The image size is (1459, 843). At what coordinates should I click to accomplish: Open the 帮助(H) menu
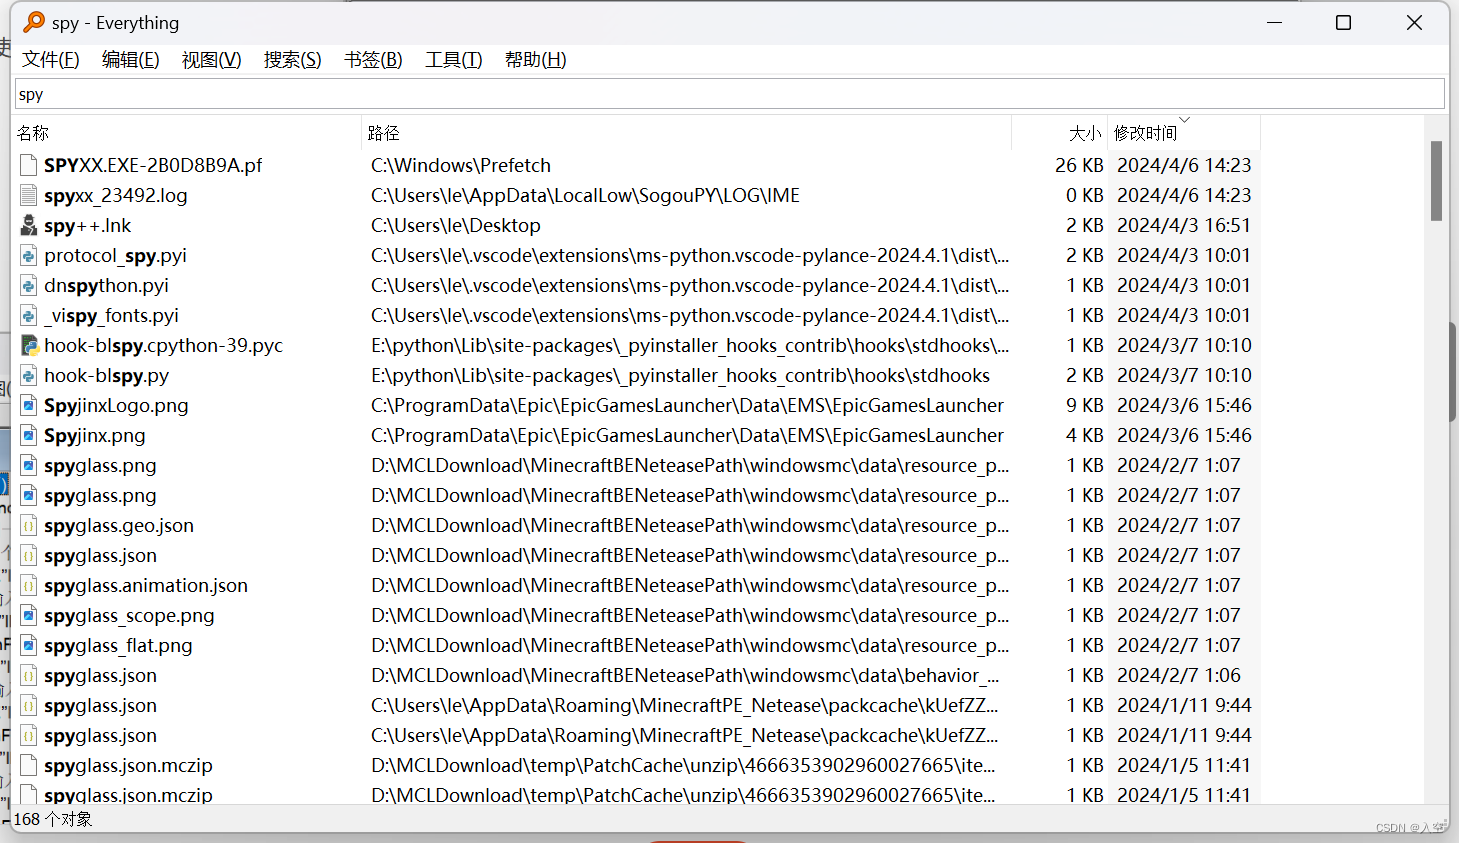point(535,60)
